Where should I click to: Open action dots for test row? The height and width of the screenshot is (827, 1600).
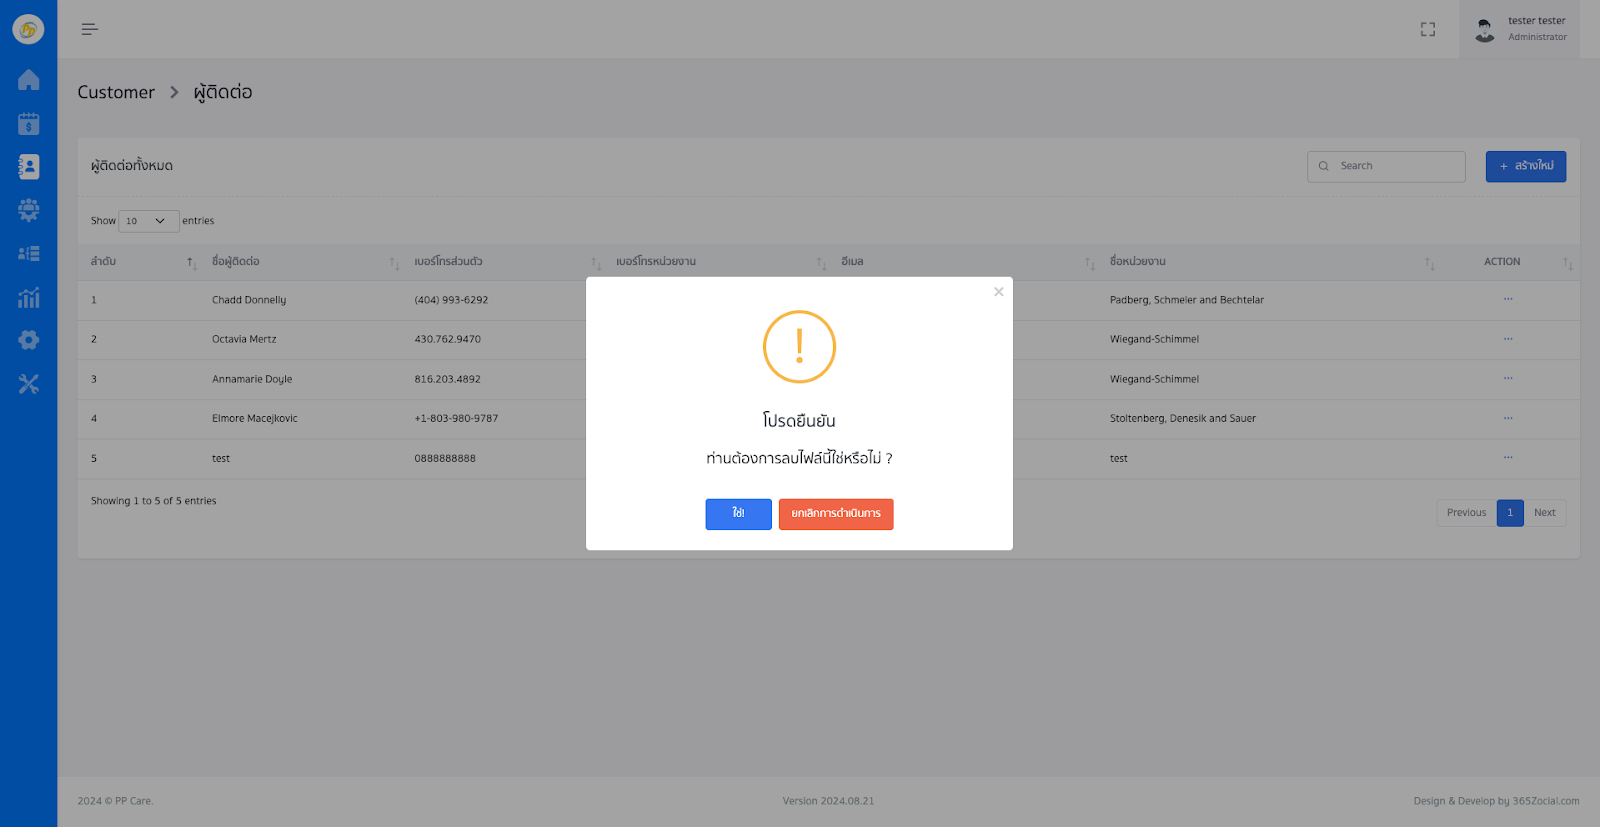coord(1508,457)
